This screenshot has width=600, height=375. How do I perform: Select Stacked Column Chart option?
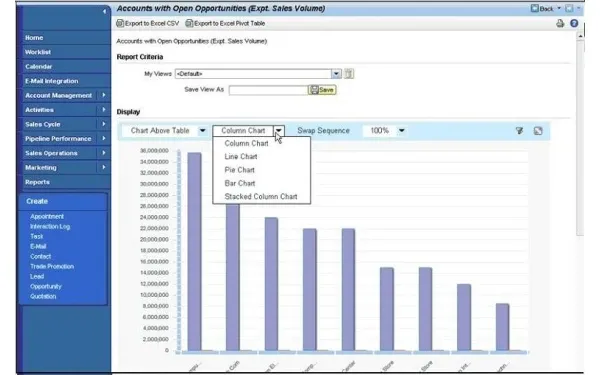[261, 197]
